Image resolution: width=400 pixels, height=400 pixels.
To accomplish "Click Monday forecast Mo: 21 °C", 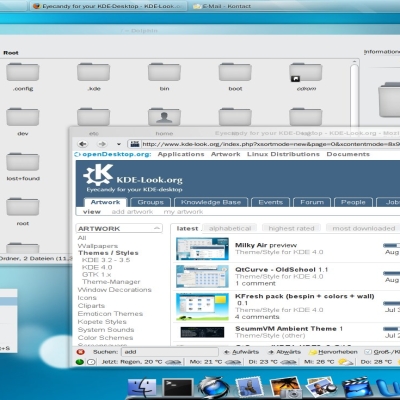I will [x=215, y=362].
